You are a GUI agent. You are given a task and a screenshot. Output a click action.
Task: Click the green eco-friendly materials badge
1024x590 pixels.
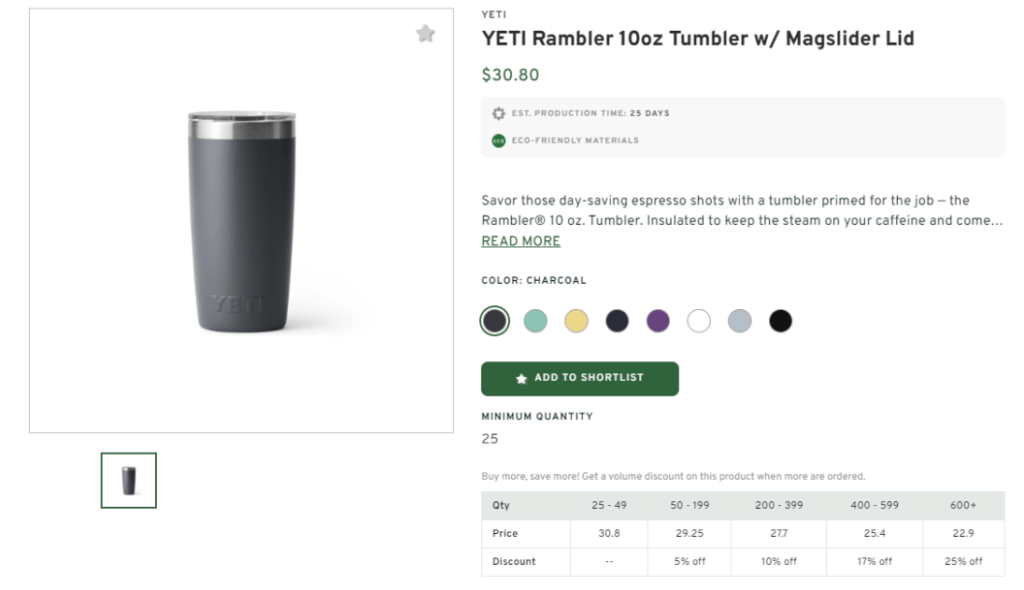496,140
